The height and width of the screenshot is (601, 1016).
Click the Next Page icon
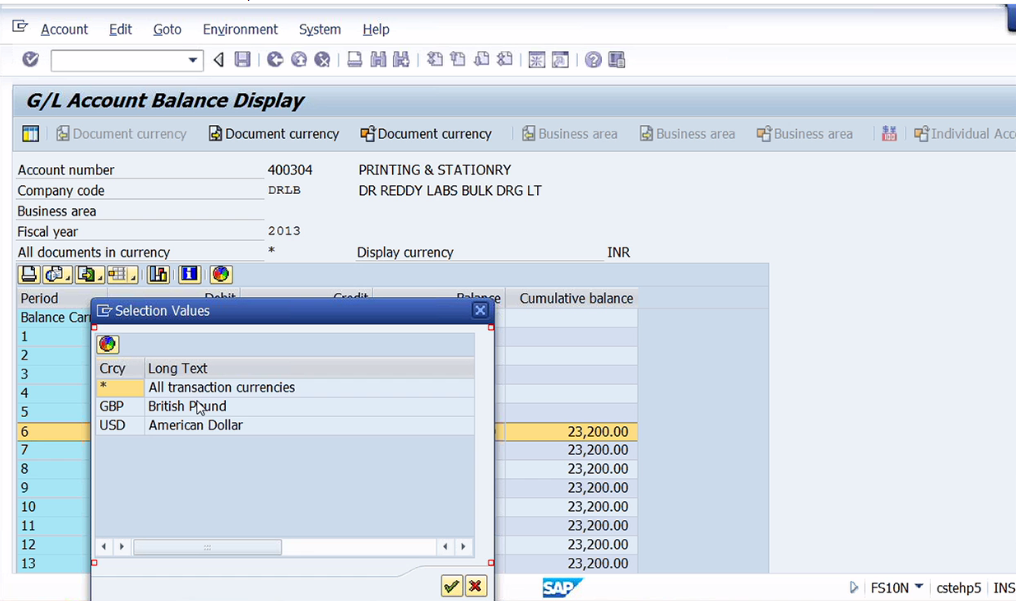point(481,60)
